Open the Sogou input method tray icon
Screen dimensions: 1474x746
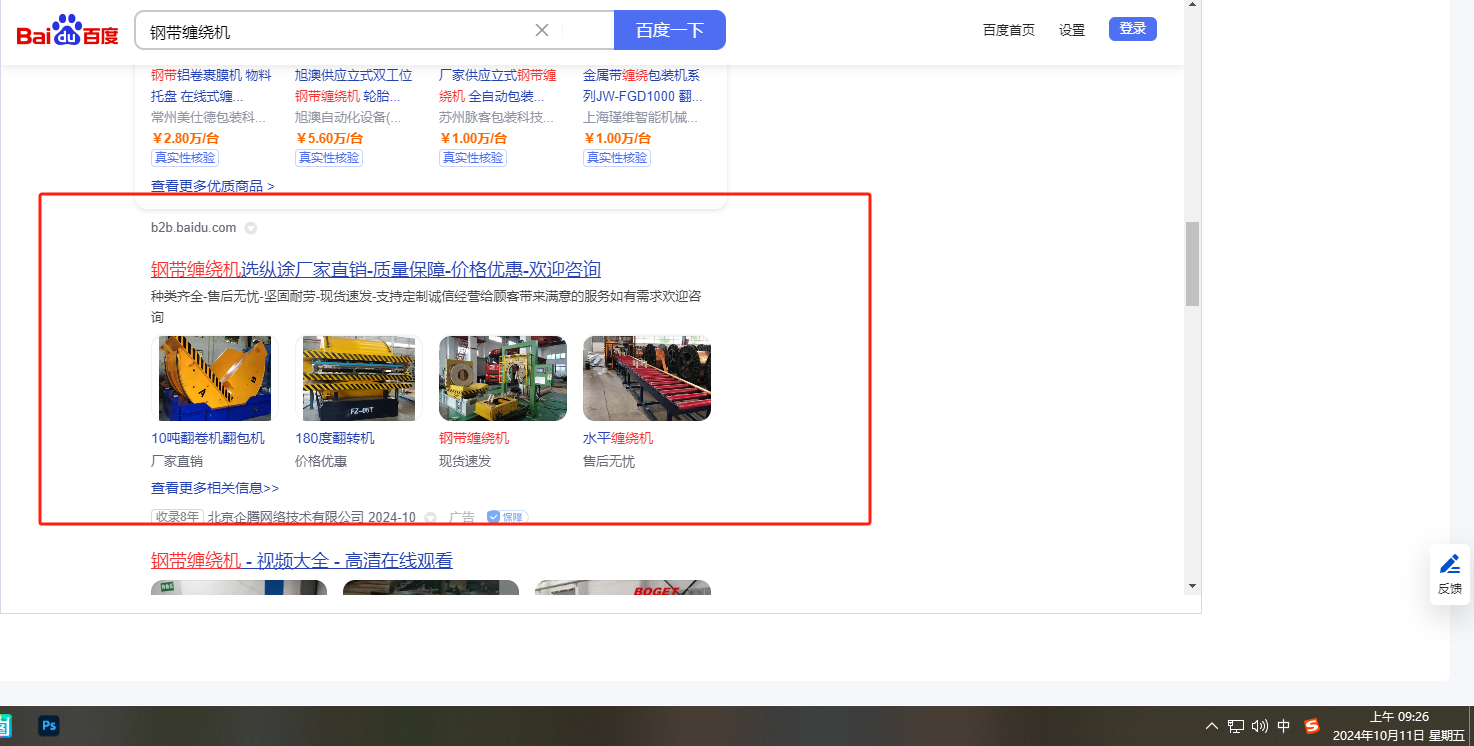click(x=1312, y=726)
